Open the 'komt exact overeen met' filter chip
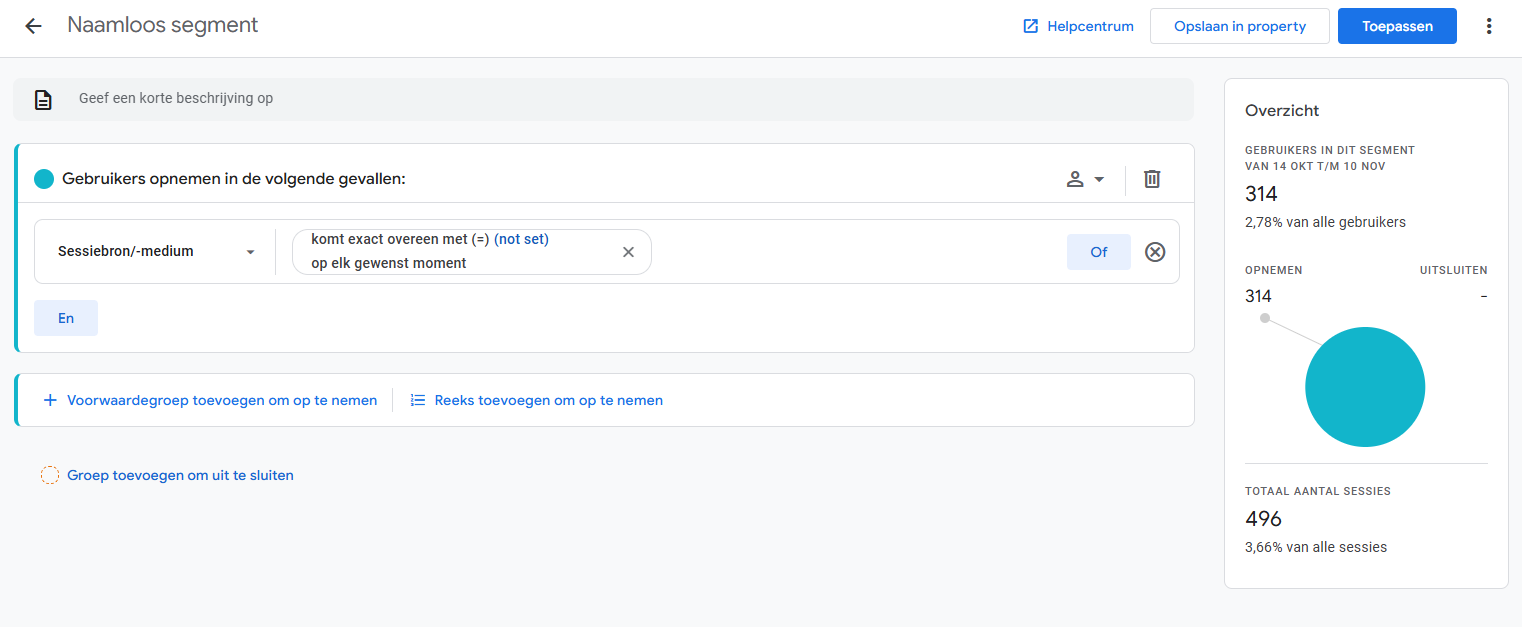The image size is (1522, 627). coord(460,252)
